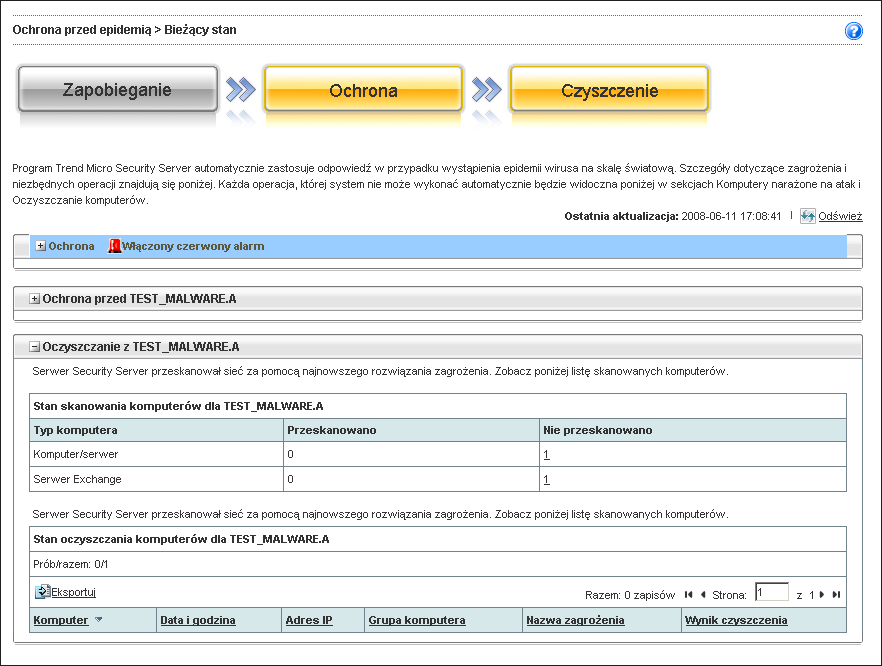The height and width of the screenshot is (666, 882).
Task: Go to next page of records
Action: point(822,595)
